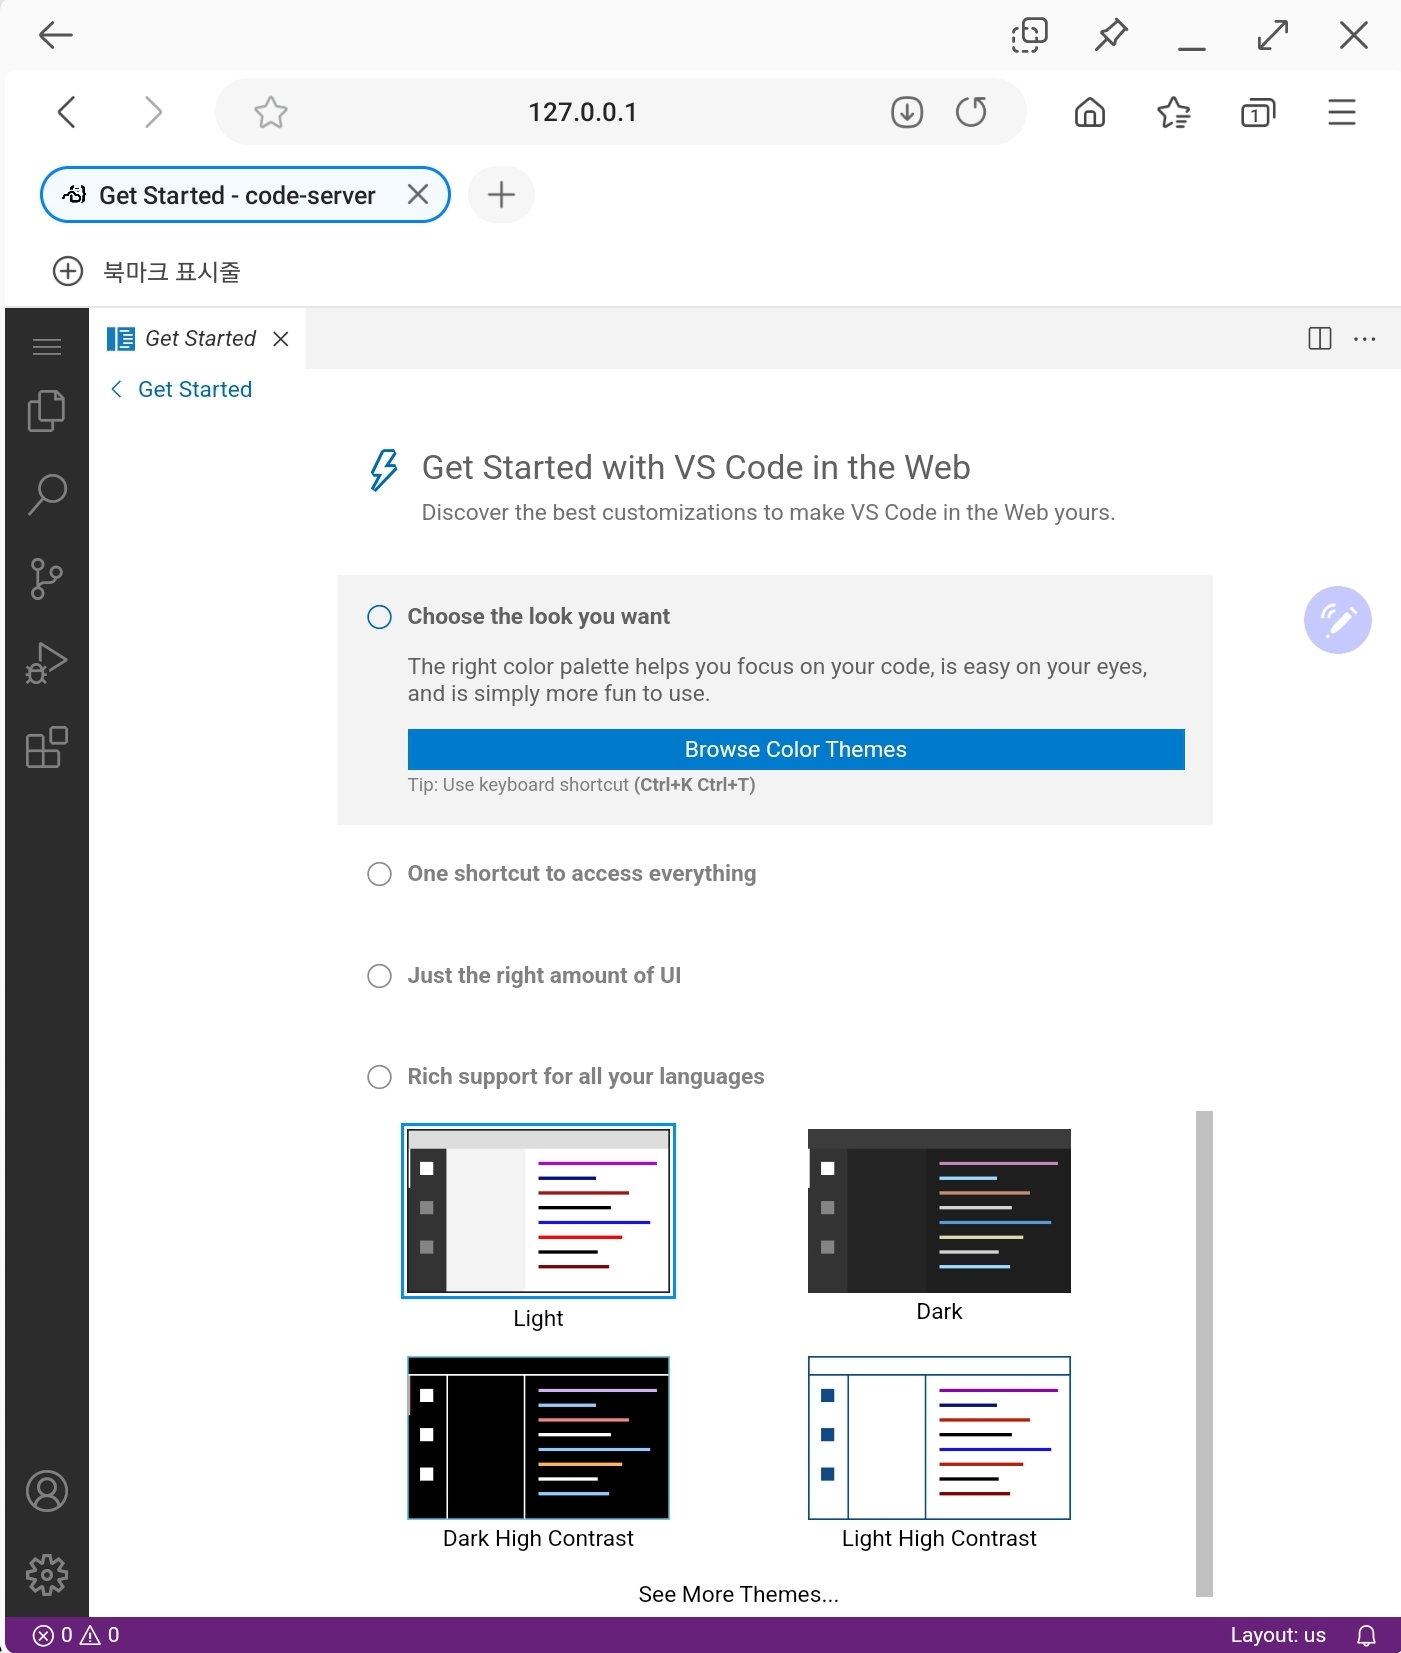Open the bookmarks list icon
1401x1653 pixels.
pyautogui.click(x=1174, y=112)
